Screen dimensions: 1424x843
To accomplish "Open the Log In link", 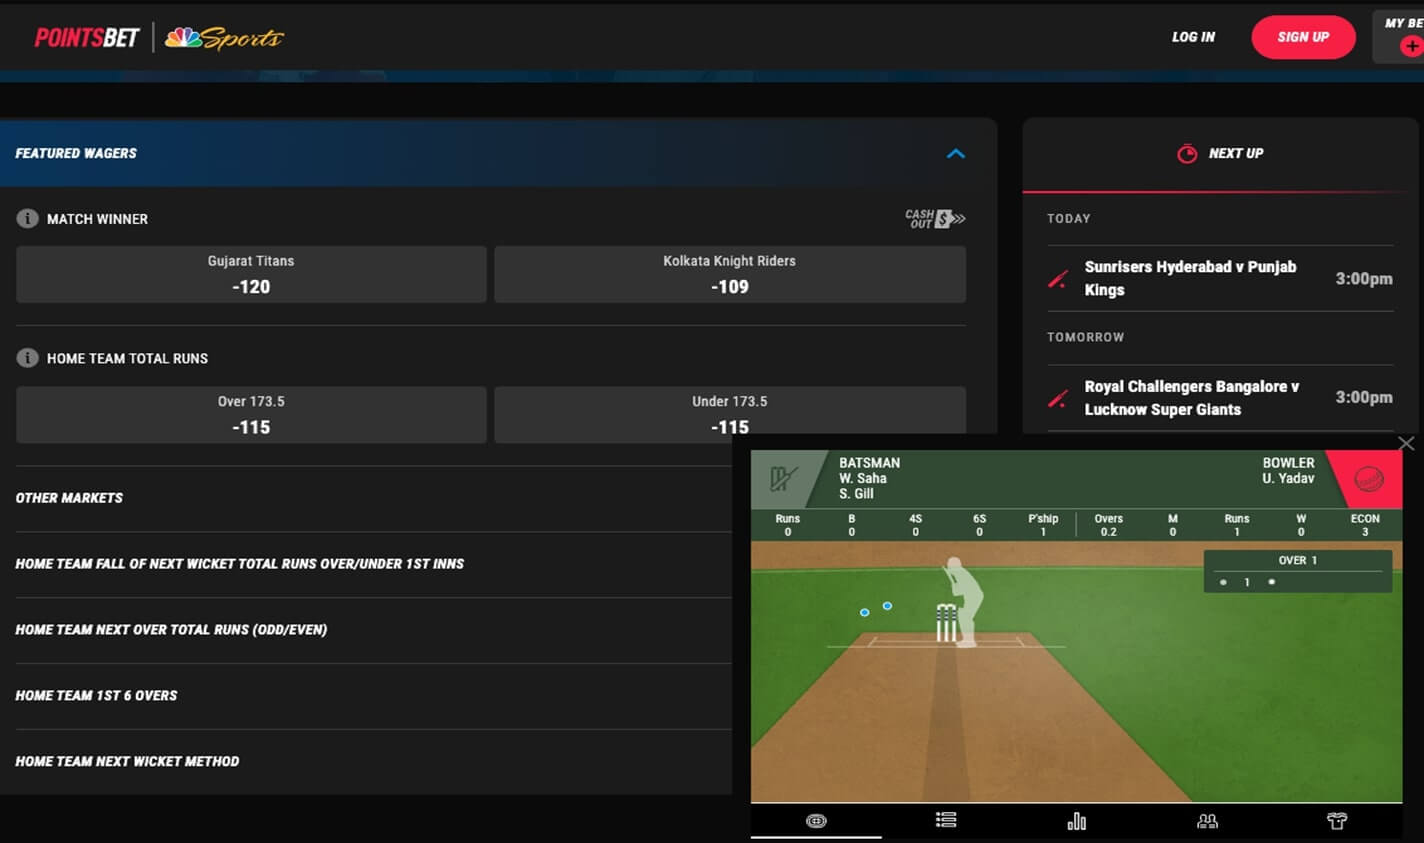I will (1193, 37).
